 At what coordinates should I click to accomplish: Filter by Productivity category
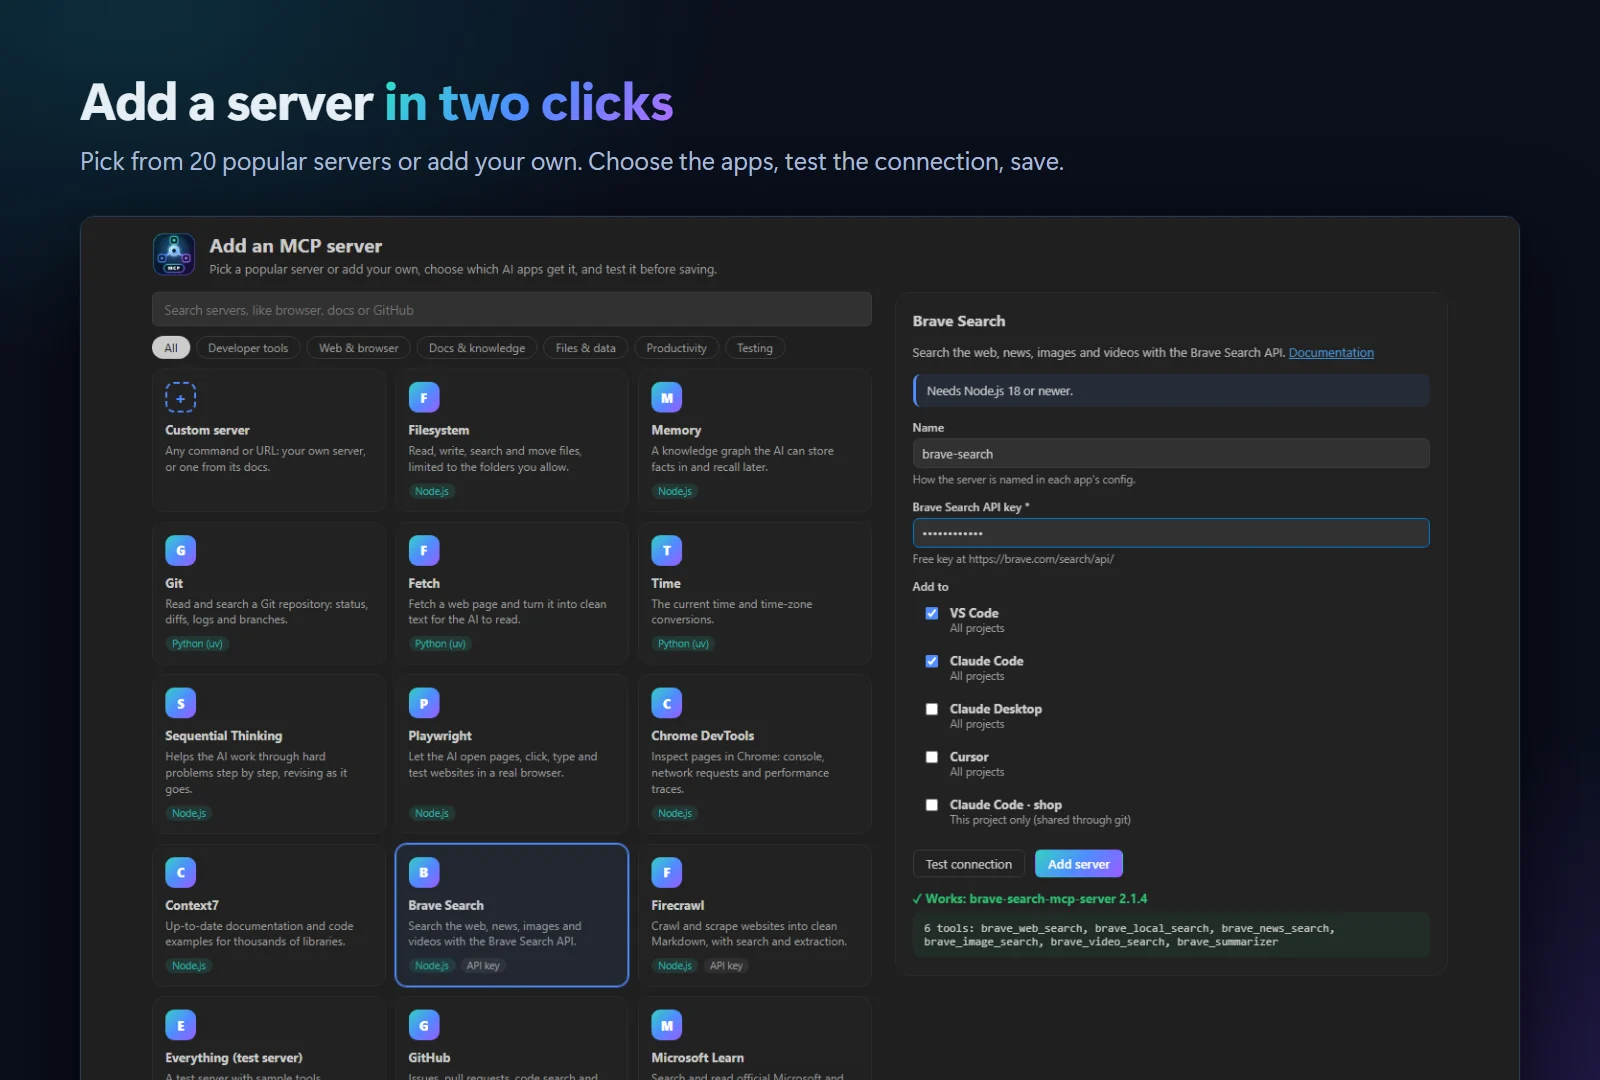677,348
